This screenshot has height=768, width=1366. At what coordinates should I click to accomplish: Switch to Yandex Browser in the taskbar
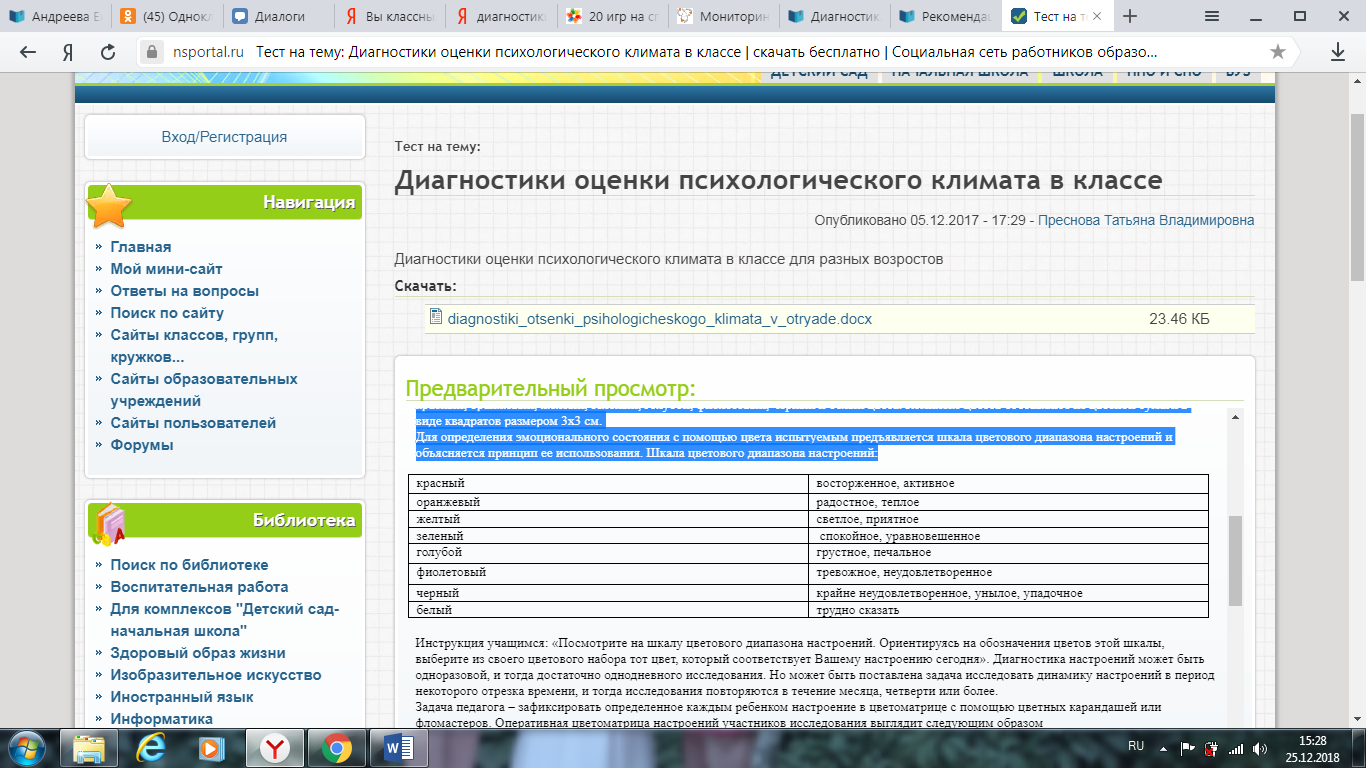pyautogui.click(x=274, y=748)
